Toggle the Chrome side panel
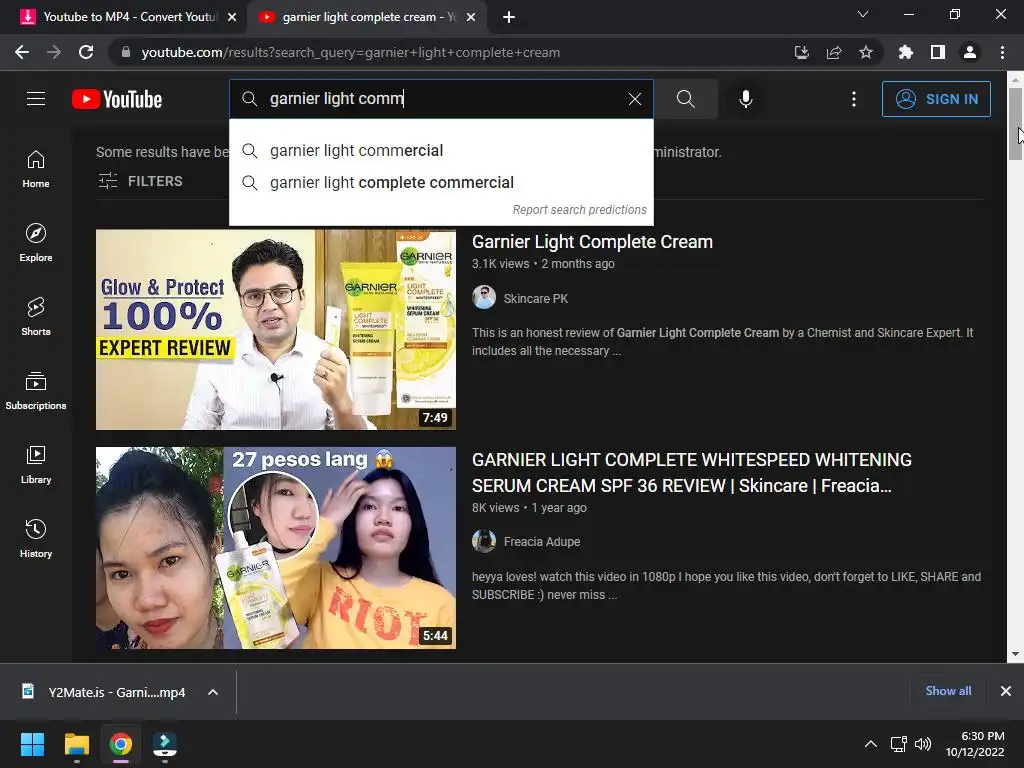Image resolution: width=1024 pixels, height=768 pixels. [x=938, y=52]
